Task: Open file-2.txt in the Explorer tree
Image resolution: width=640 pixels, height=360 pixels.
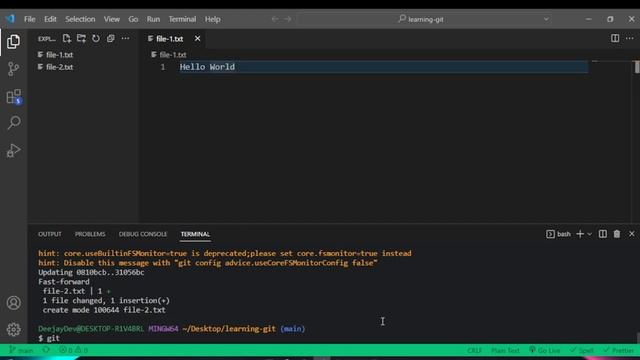Action: [59, 67]
